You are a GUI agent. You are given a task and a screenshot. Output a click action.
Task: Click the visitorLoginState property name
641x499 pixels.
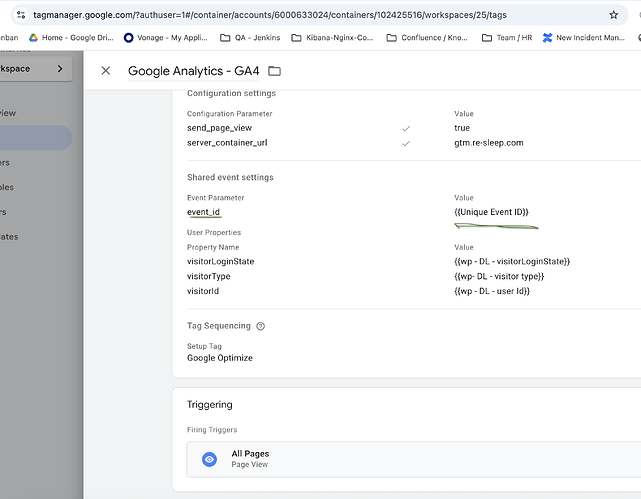[220, 261]
